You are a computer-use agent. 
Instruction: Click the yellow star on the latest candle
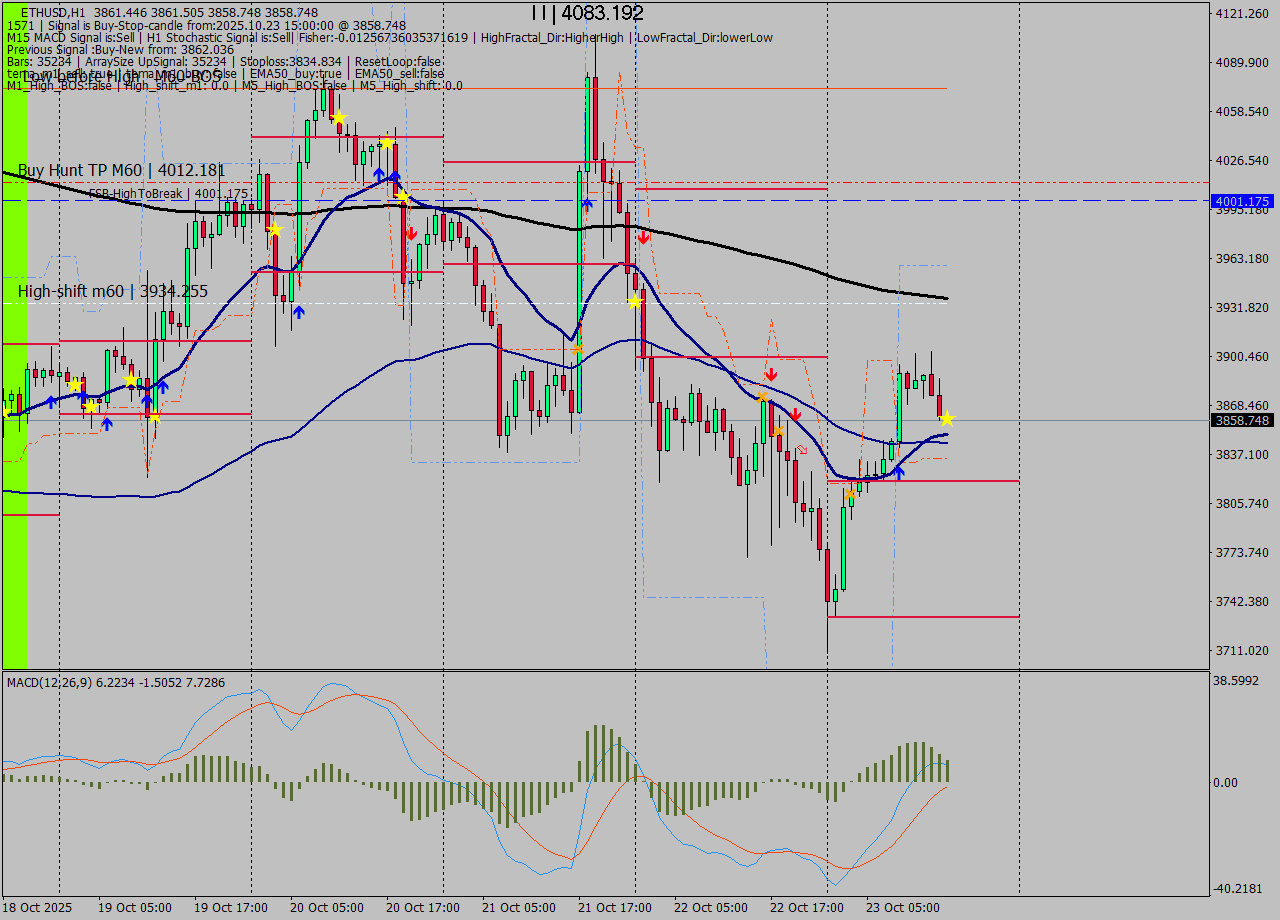coord(947,418)
